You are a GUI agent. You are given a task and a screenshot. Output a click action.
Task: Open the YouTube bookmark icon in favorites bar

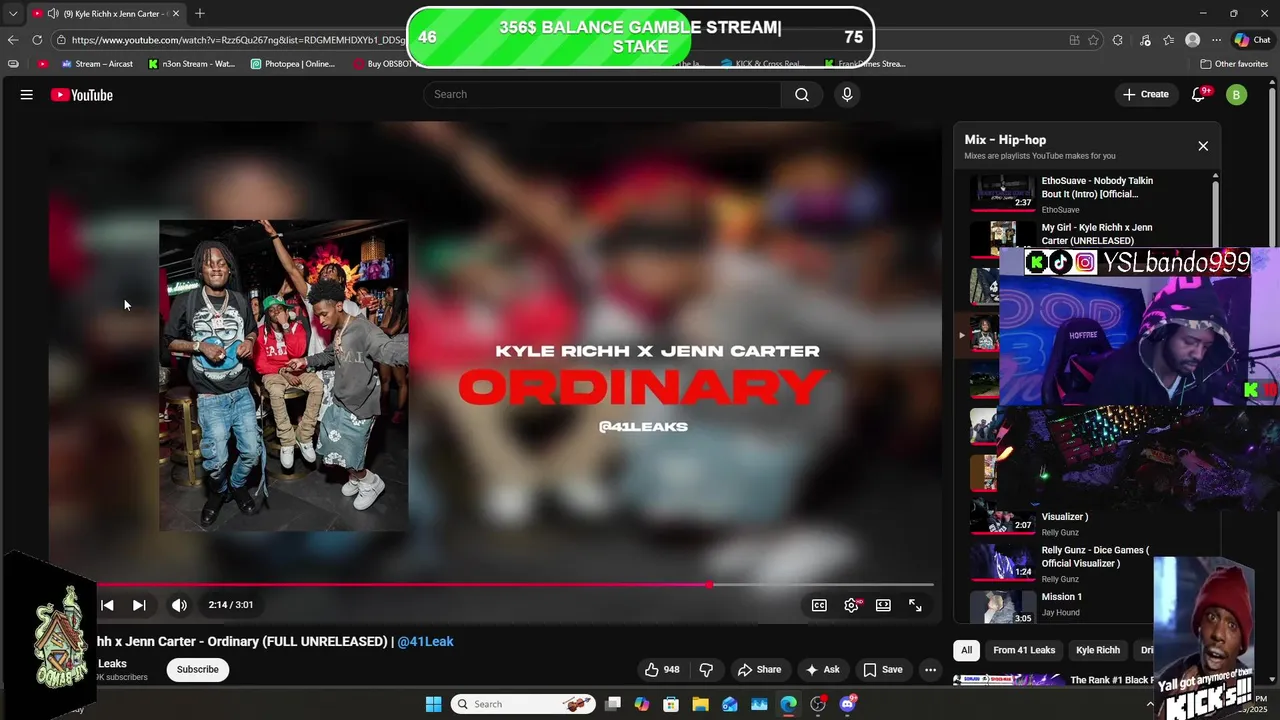point(42,64)
